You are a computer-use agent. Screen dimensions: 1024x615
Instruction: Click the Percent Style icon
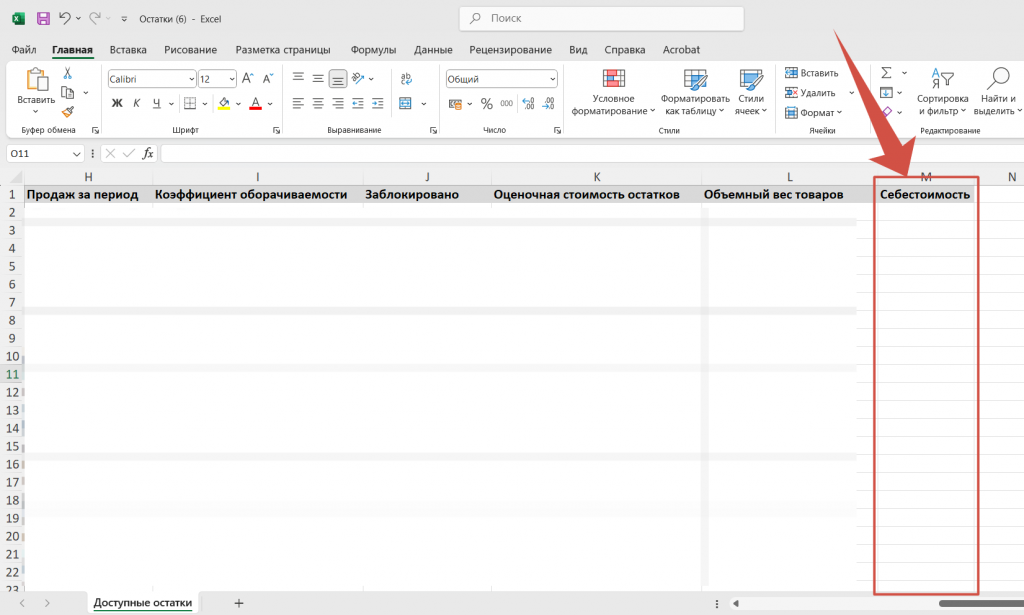point(487,103)
